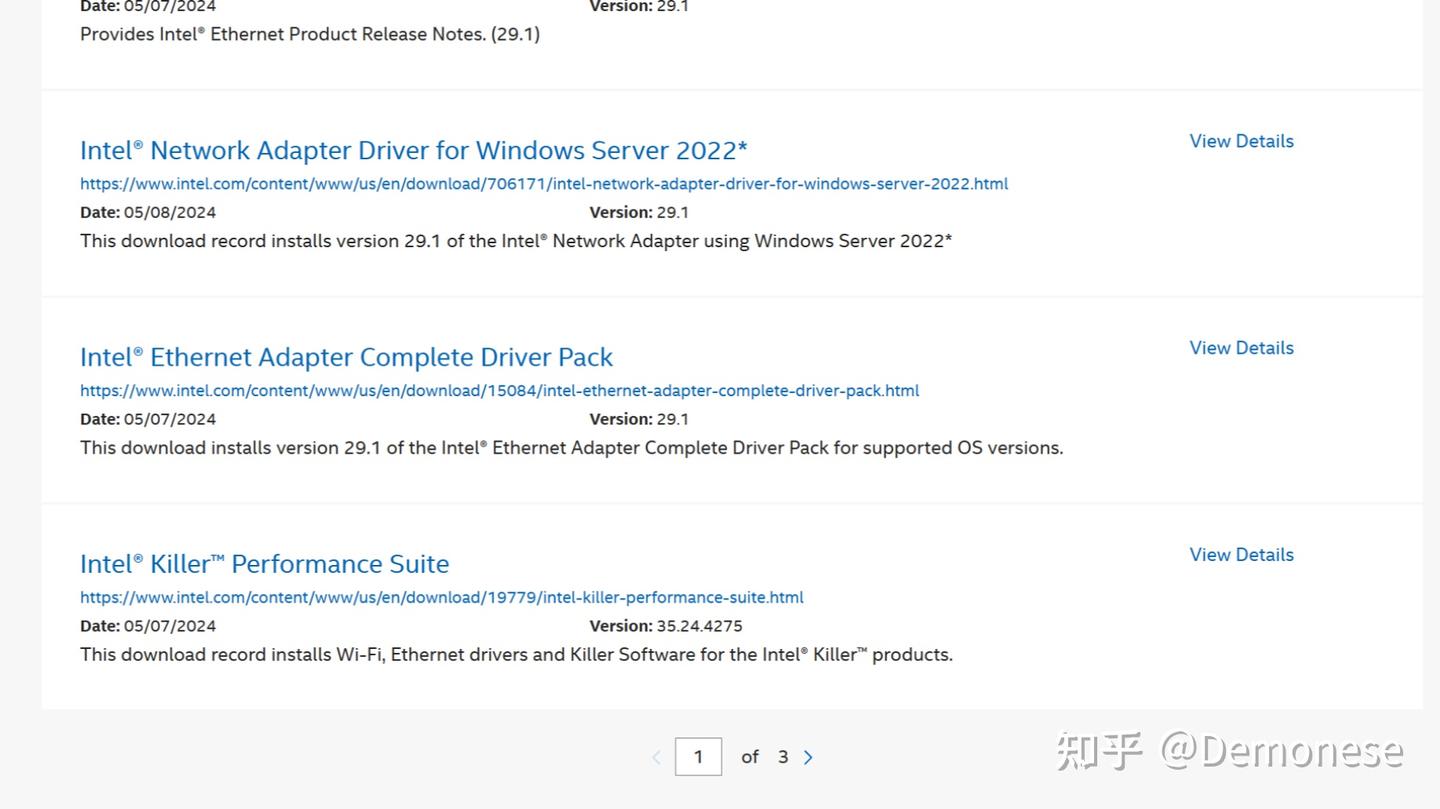The width and height of the screenshot is (1440, 809).
Task: Open the intel-killer-performance-suite.html URL
Action: coord(442,598)
